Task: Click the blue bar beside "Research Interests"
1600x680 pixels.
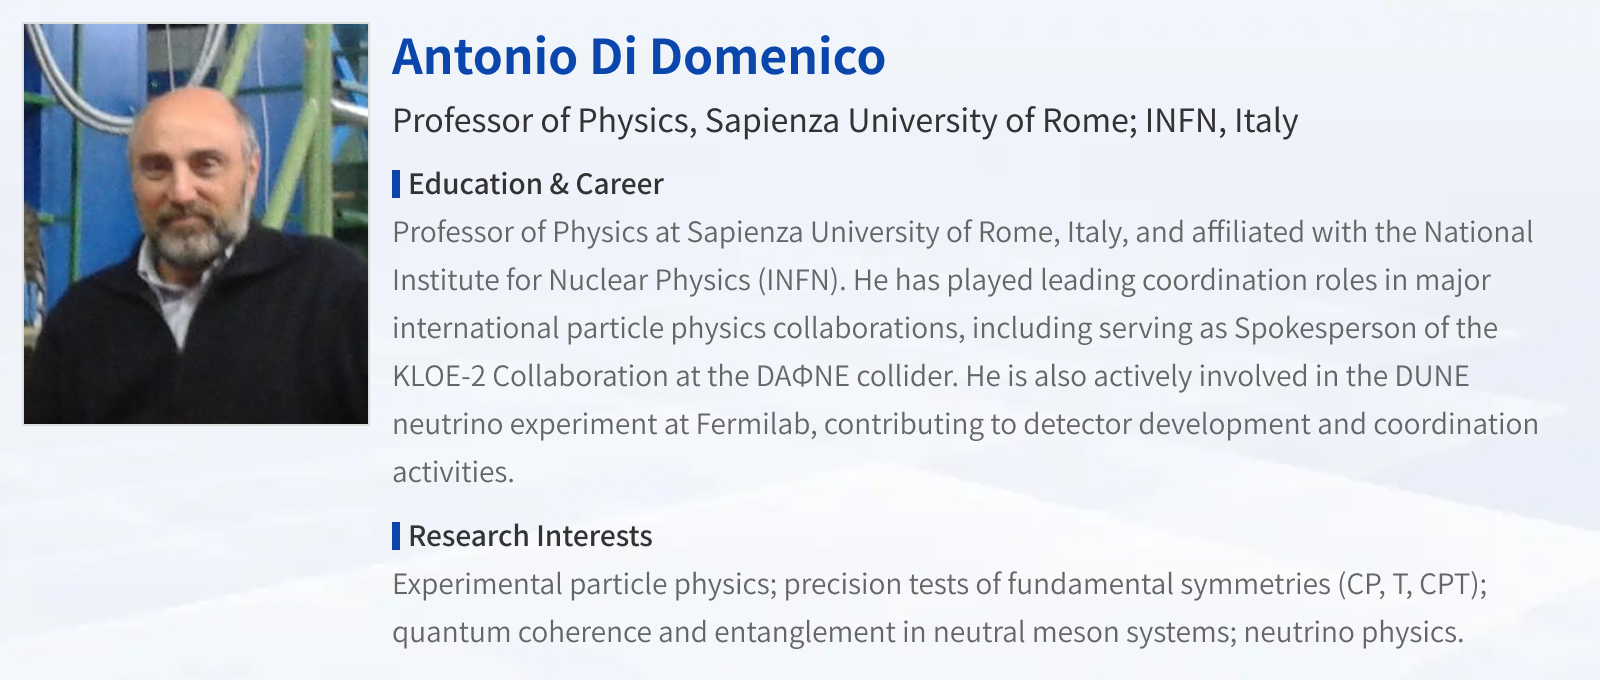Action: point(396,536)
